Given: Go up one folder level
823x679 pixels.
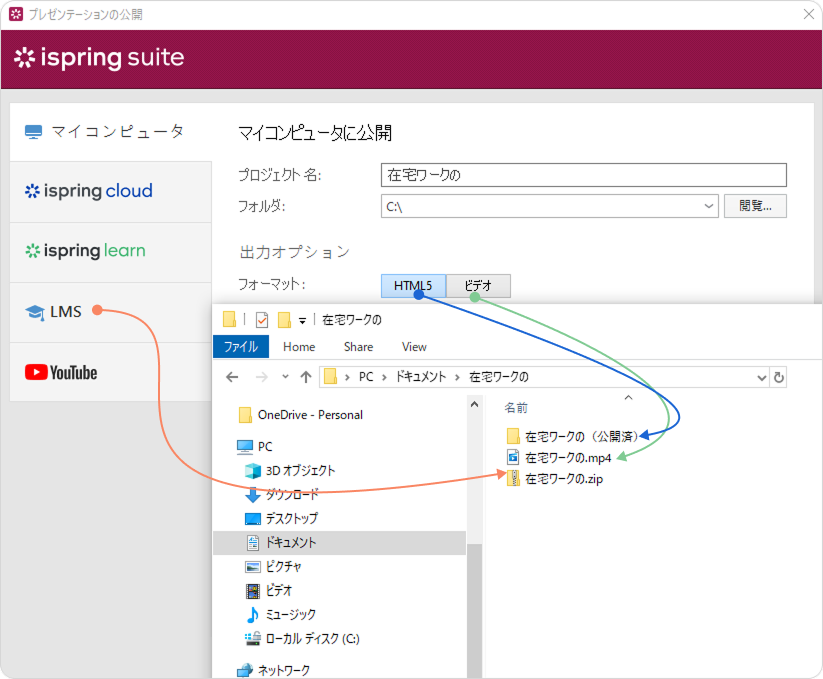Looking at the screenshot, I should tap(306, 377).
